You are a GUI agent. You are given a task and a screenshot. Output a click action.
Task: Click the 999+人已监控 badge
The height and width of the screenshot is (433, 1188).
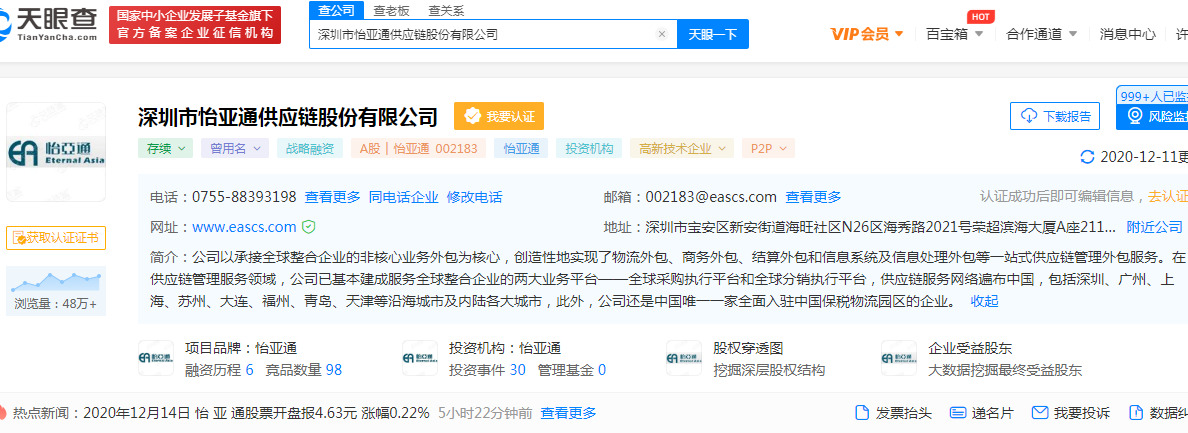click(x=1152, y=96)
